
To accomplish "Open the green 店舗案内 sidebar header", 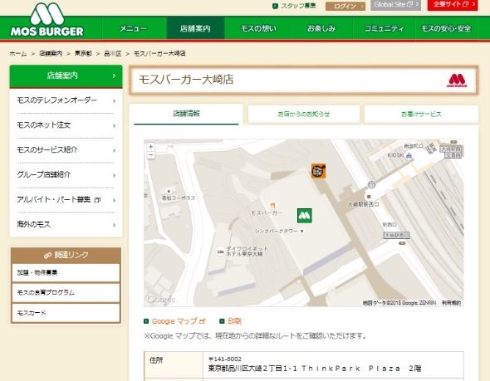I will pyautogui.click(x=66, y=76).
